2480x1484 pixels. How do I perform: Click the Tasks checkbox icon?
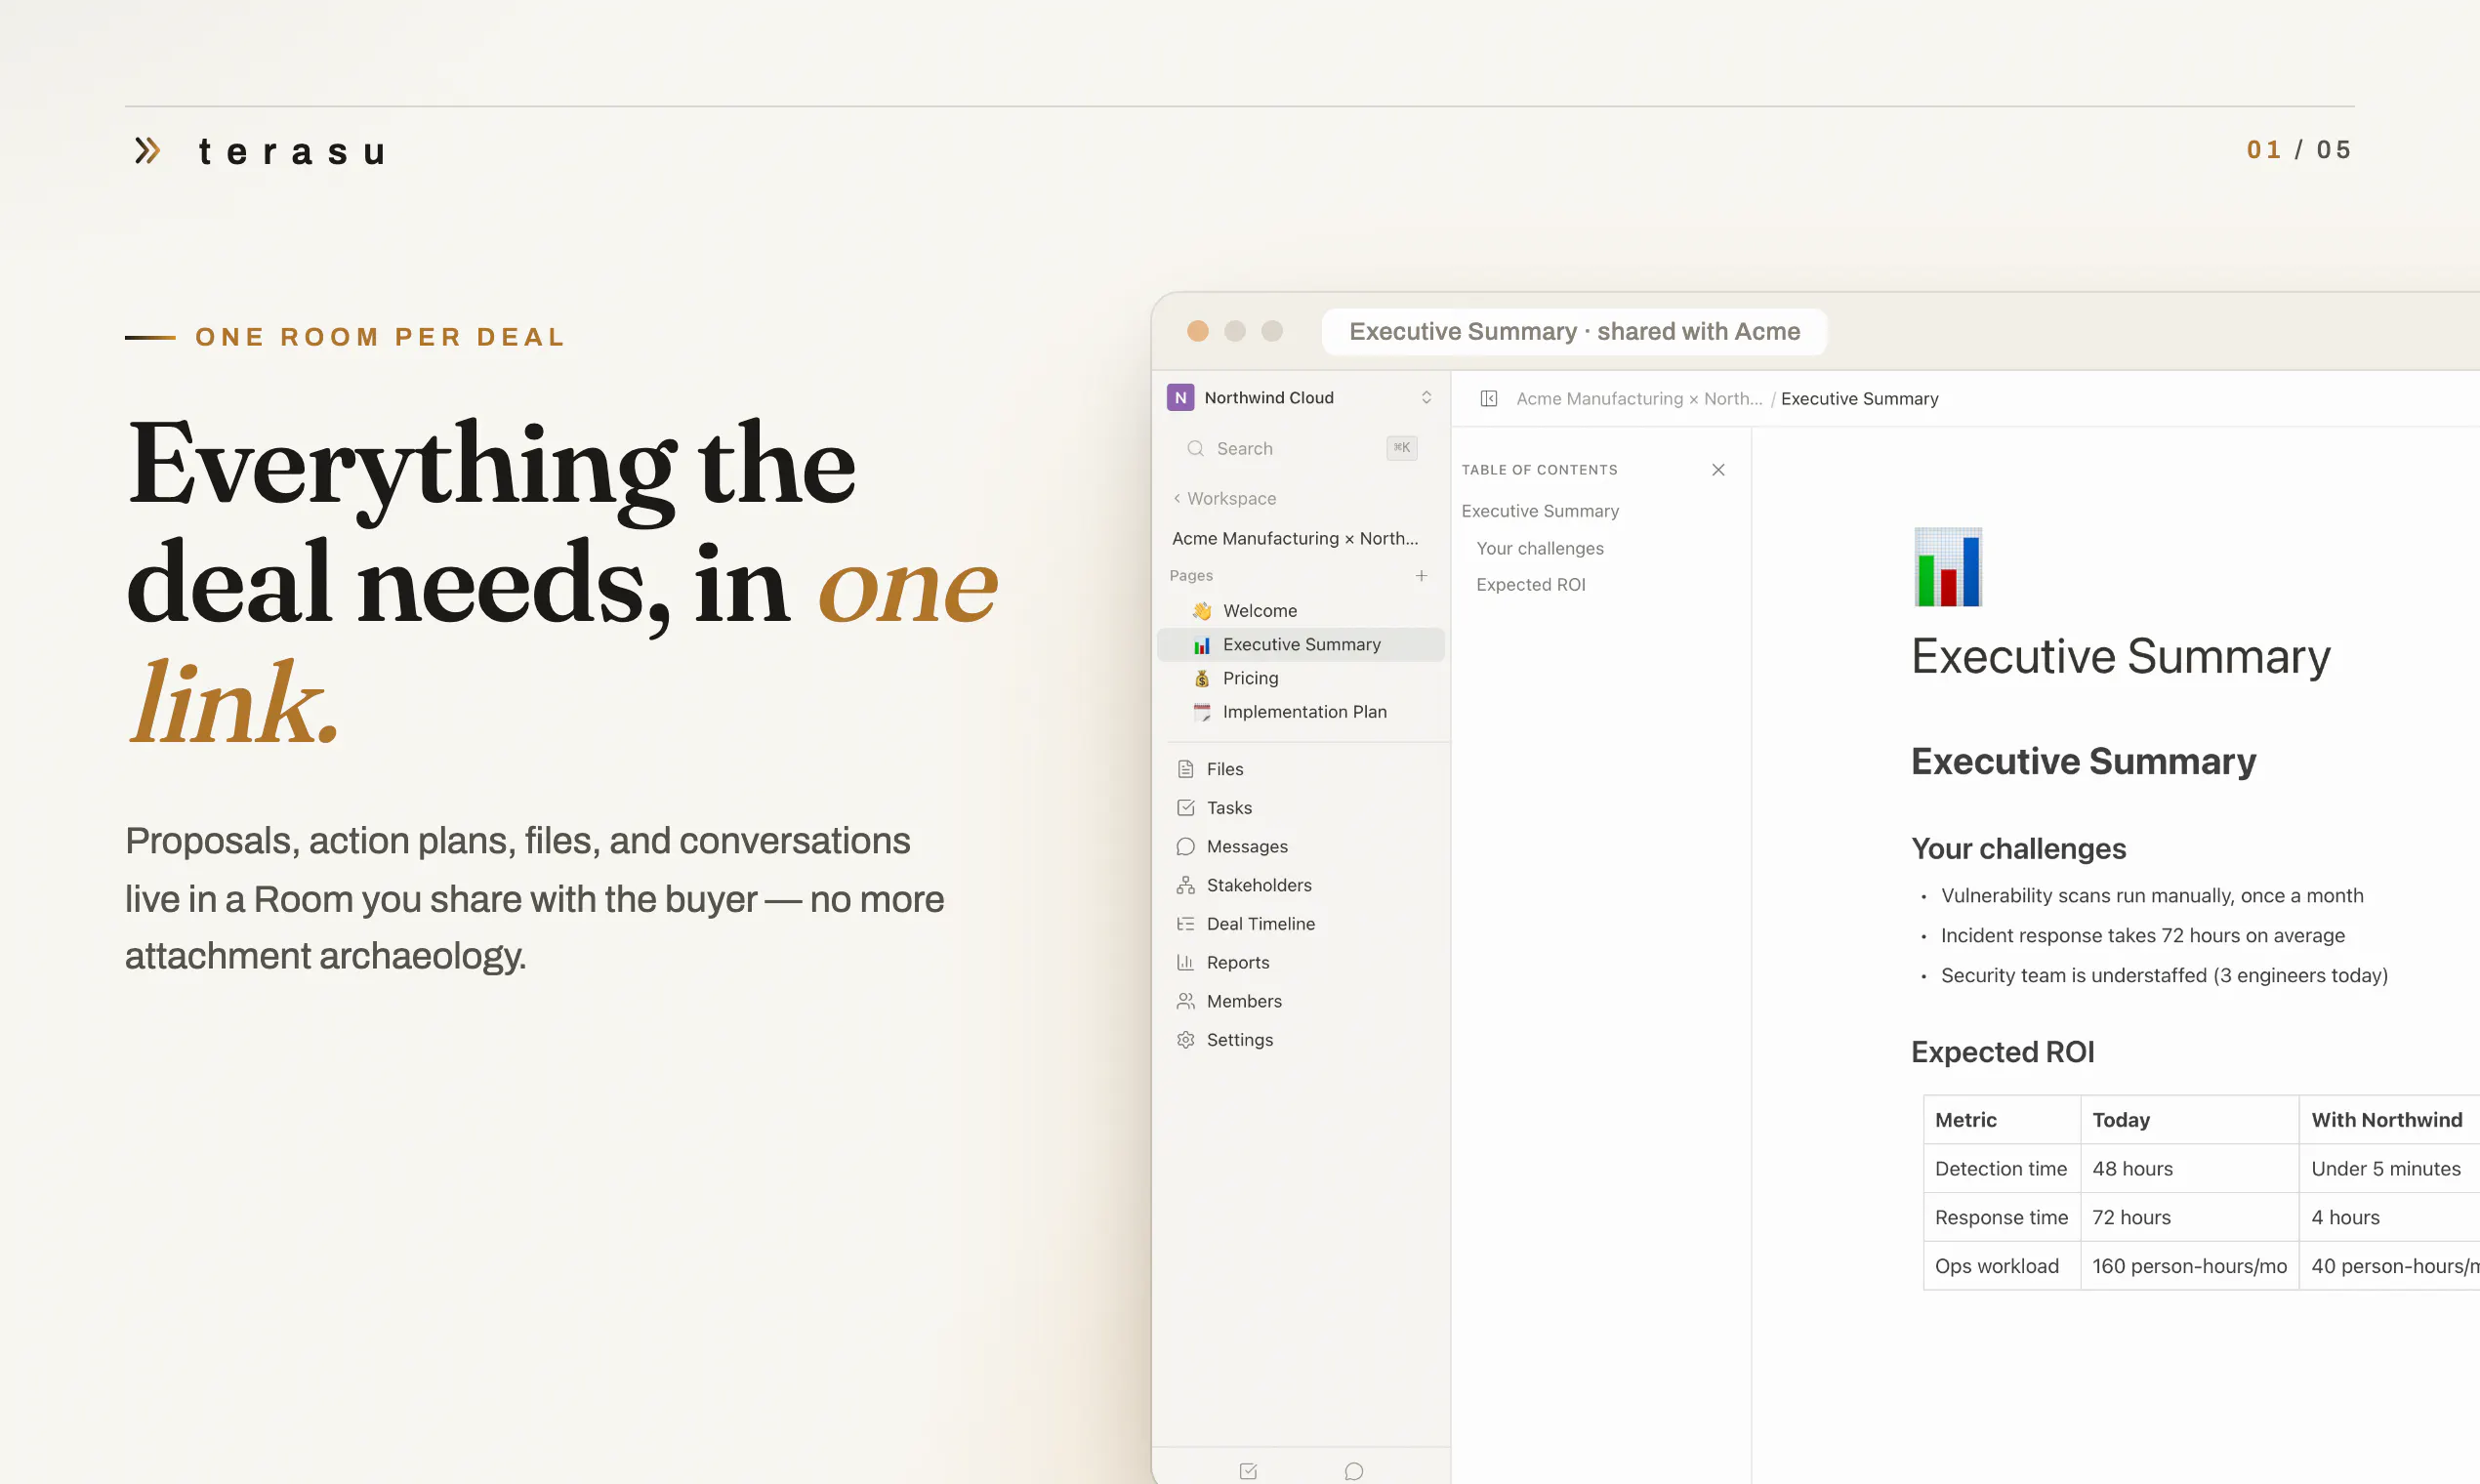click(1186, 808)
